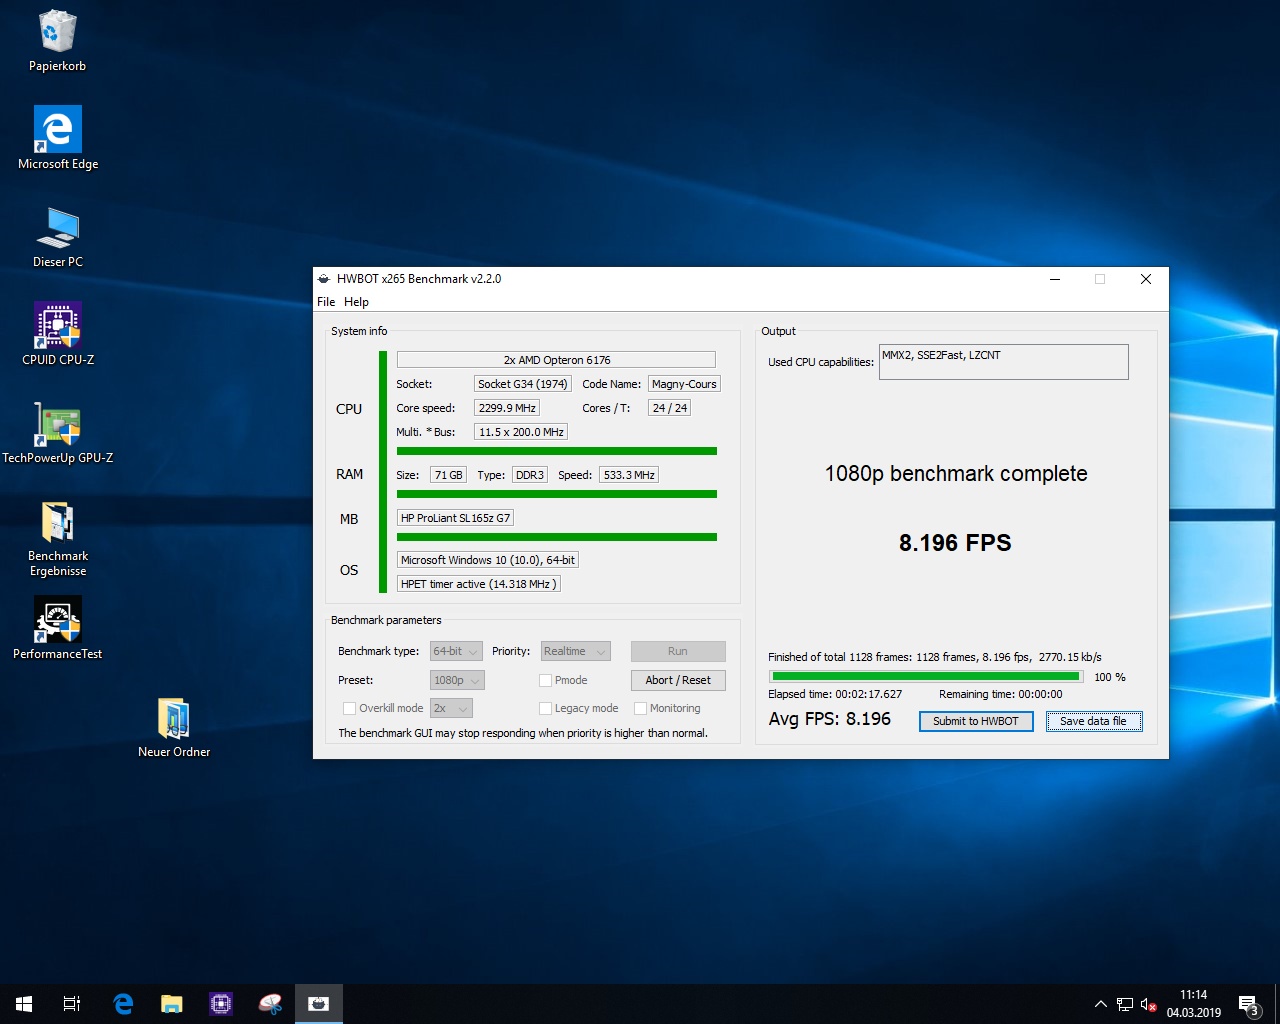This screenshot has height=1024, width=1280.
Task: Open Benchmark Ergebnisse folder icon
Action: coord(57,538)
